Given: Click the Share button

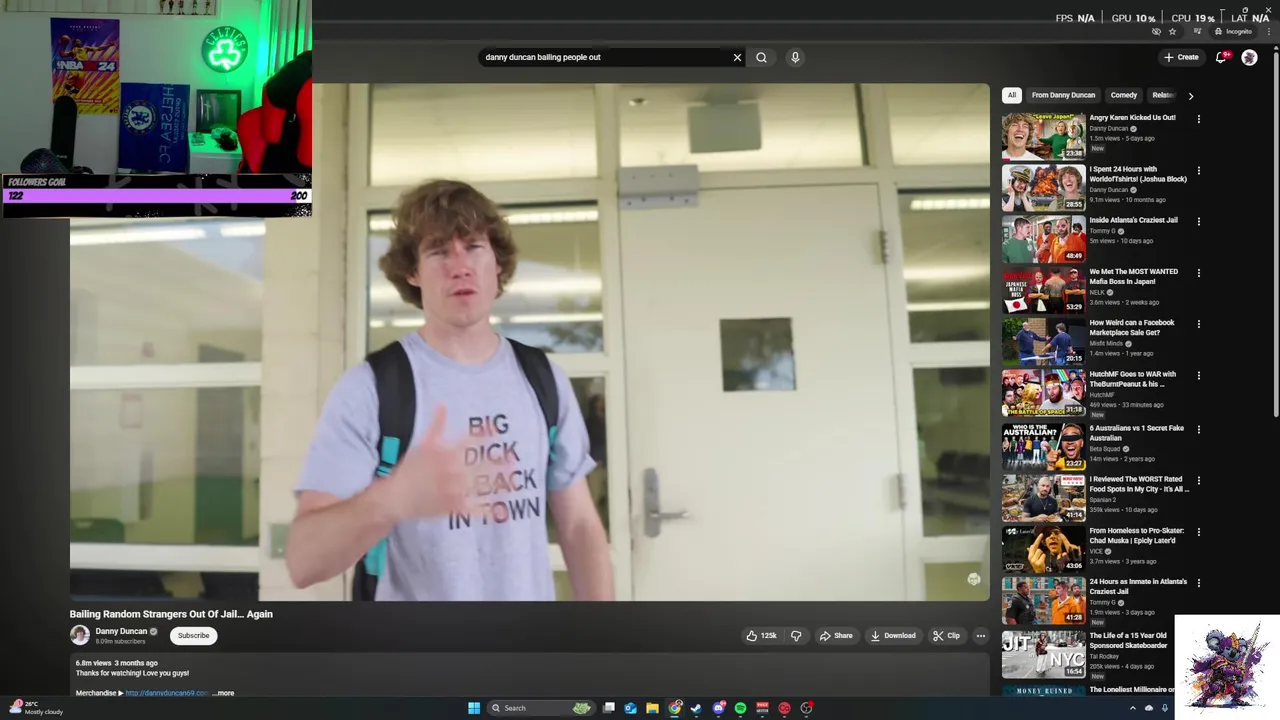Looking at the screenshot, I should point(836,635).
